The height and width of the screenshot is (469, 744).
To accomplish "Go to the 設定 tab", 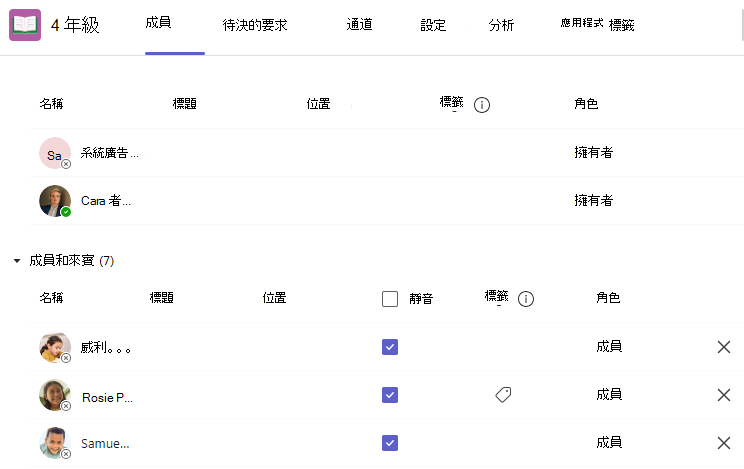I will point(433,25).
